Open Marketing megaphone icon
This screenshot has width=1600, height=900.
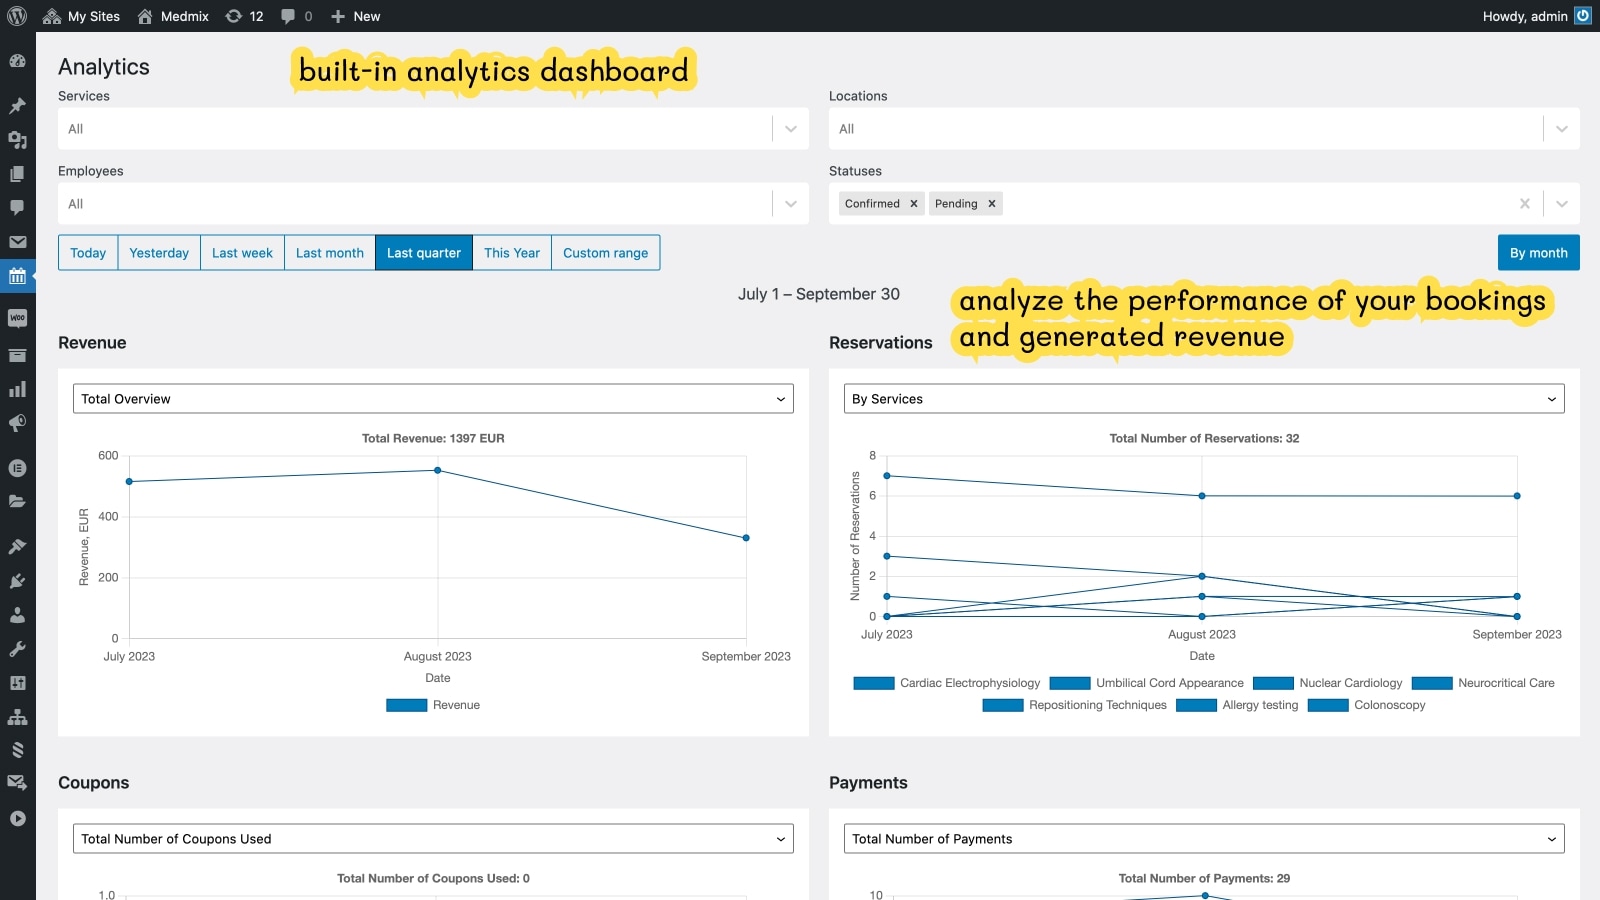pos(17,423)
